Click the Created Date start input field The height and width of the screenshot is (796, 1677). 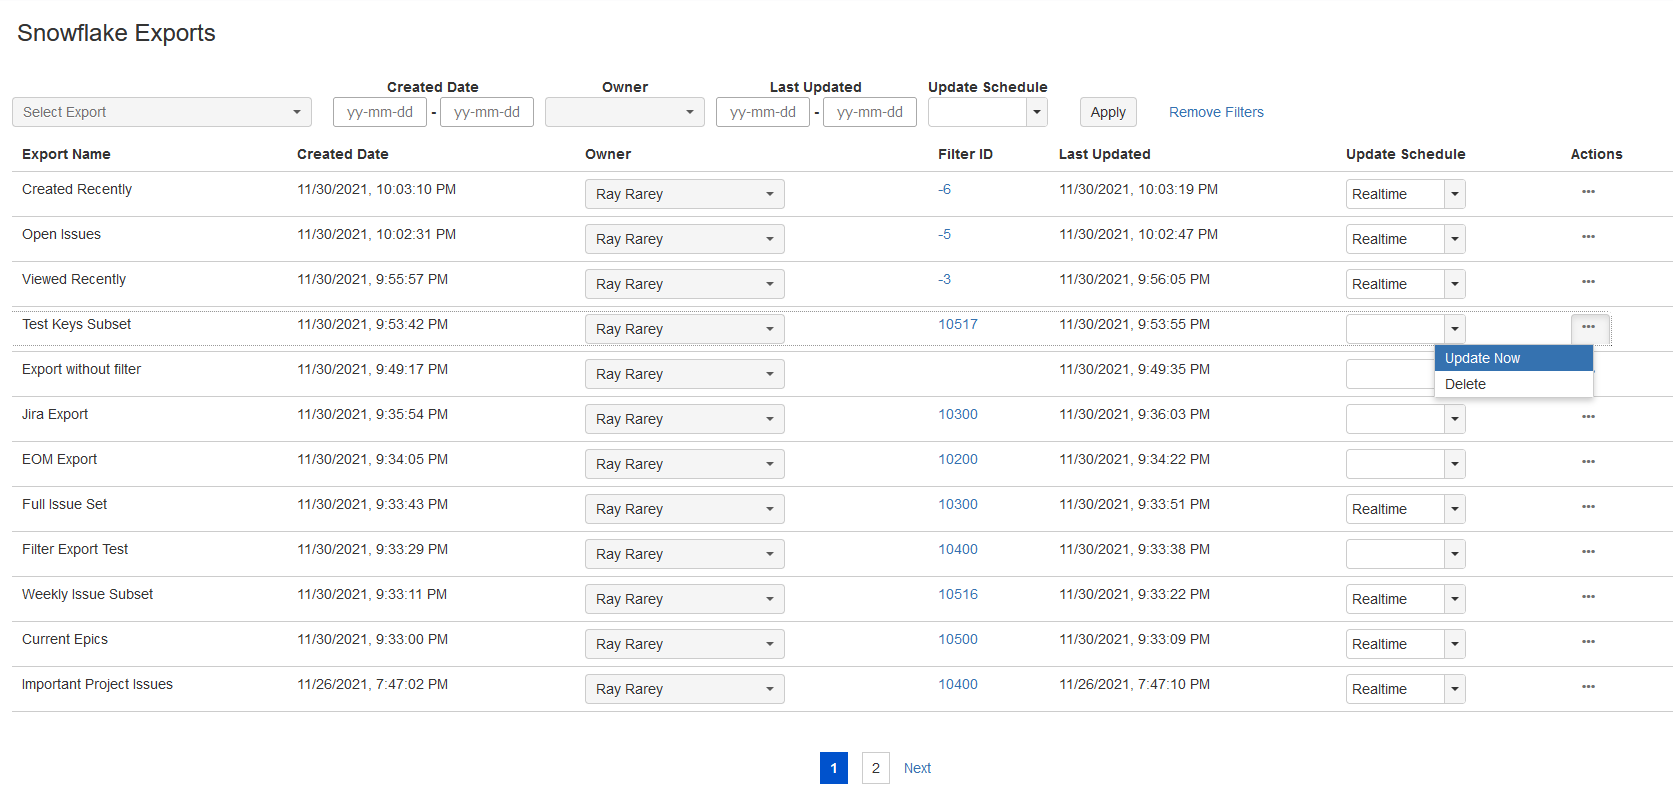[x=380, y=112]
